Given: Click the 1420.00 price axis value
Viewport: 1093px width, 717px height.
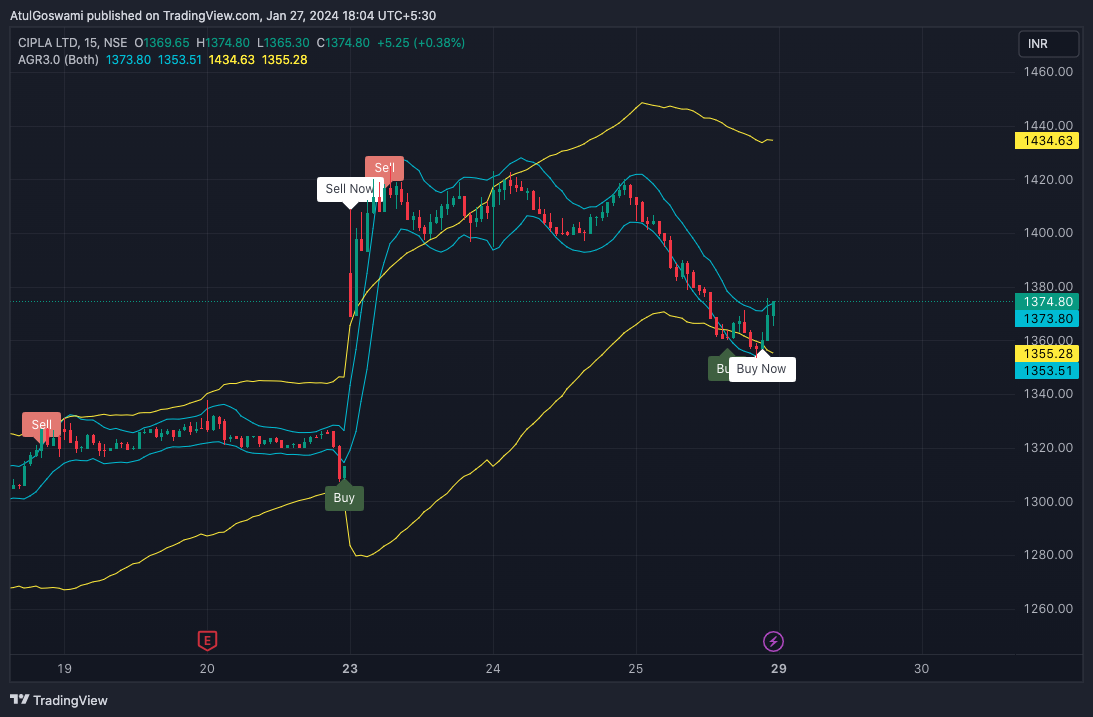Looking at the screenshot, I should (1048, 179).
